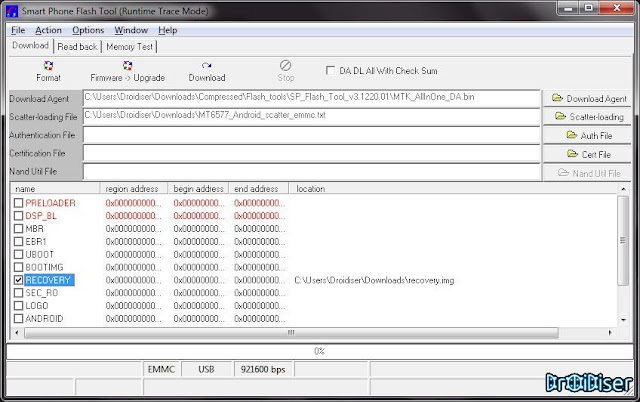The height and width of the screenshot is (402, 640).
Task: Open the Cert File browser
Action: [587, 154]
